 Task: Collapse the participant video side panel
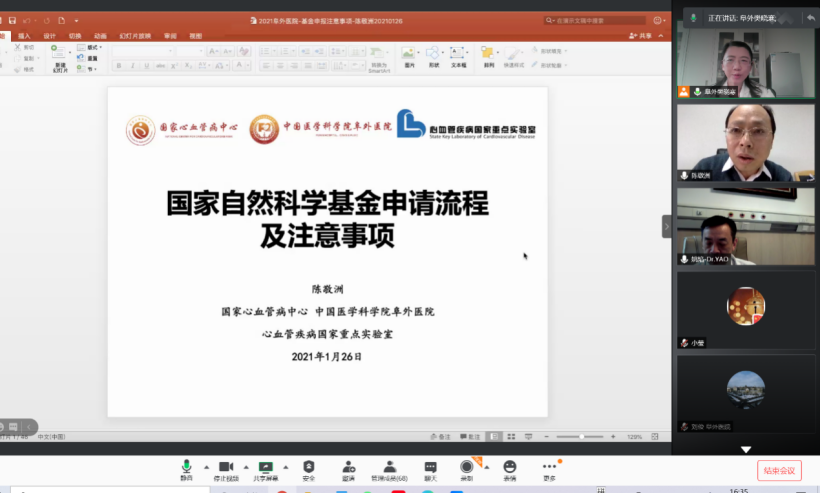pyautogui.click(x=667, y=227)
